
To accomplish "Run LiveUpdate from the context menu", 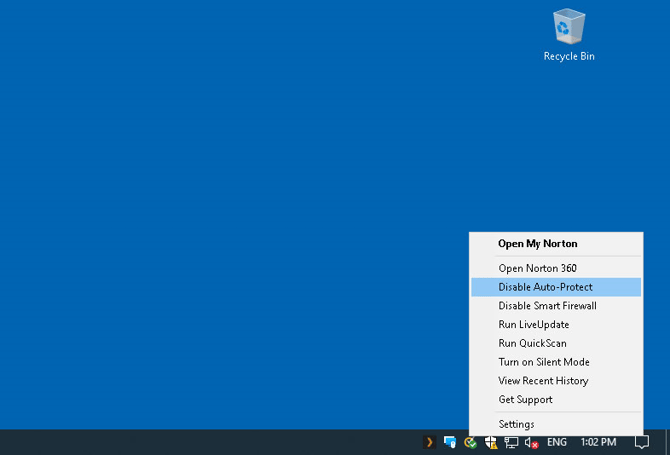I will [x=534, y=325].
